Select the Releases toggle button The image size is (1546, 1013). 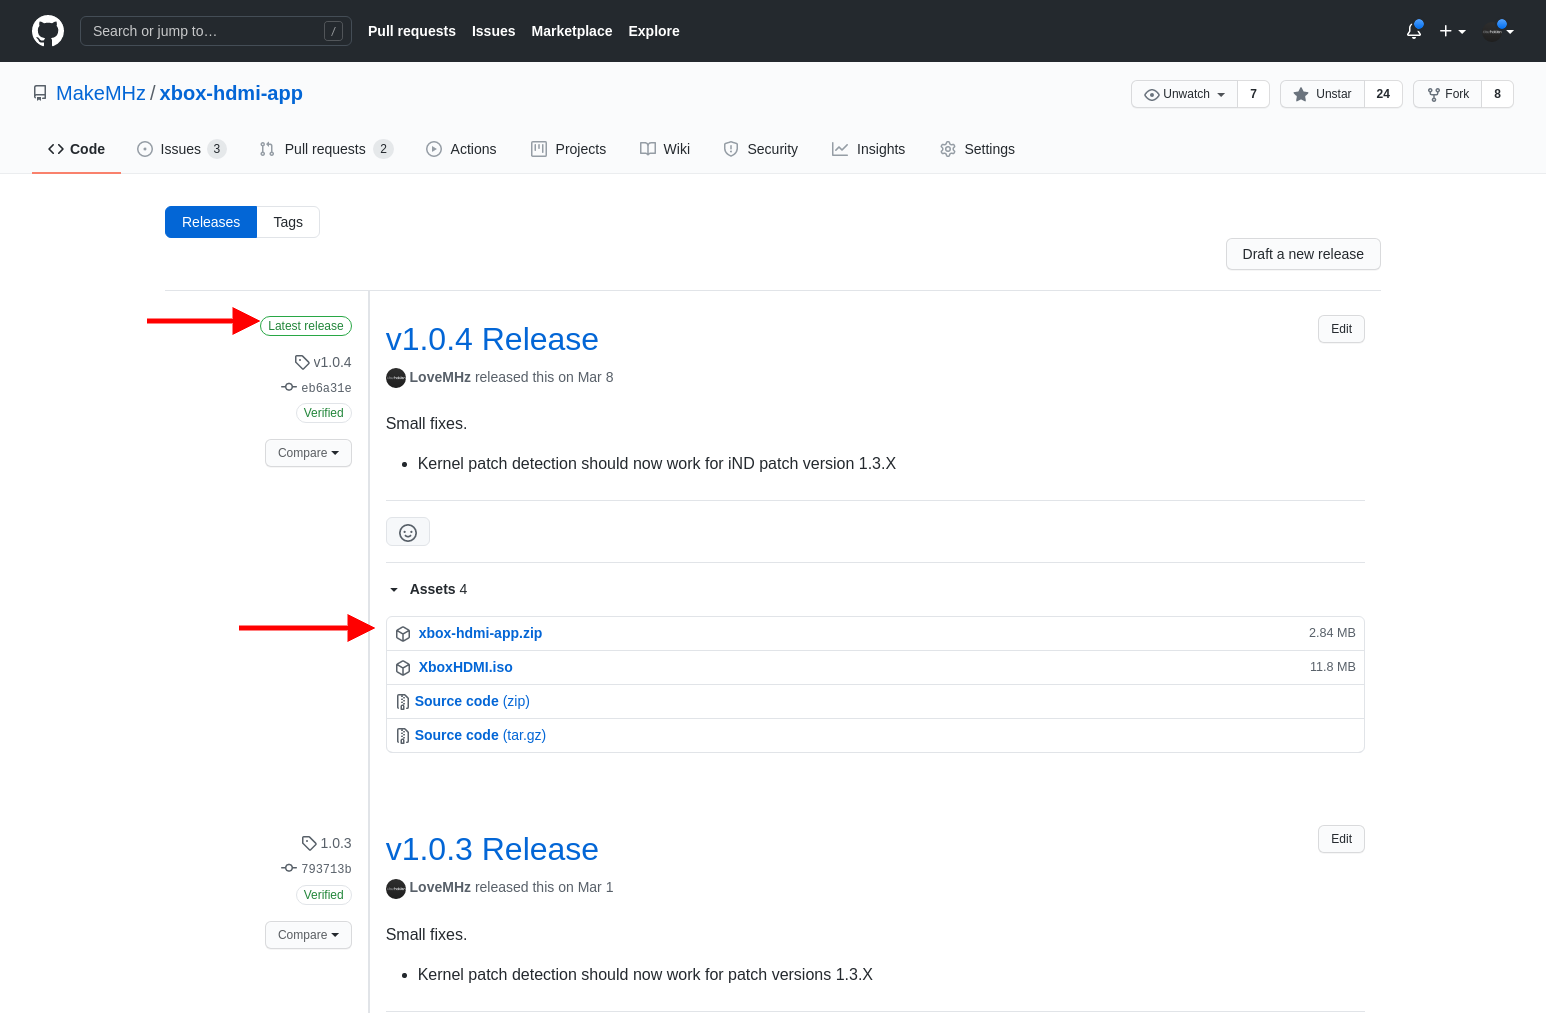[211, 222]
